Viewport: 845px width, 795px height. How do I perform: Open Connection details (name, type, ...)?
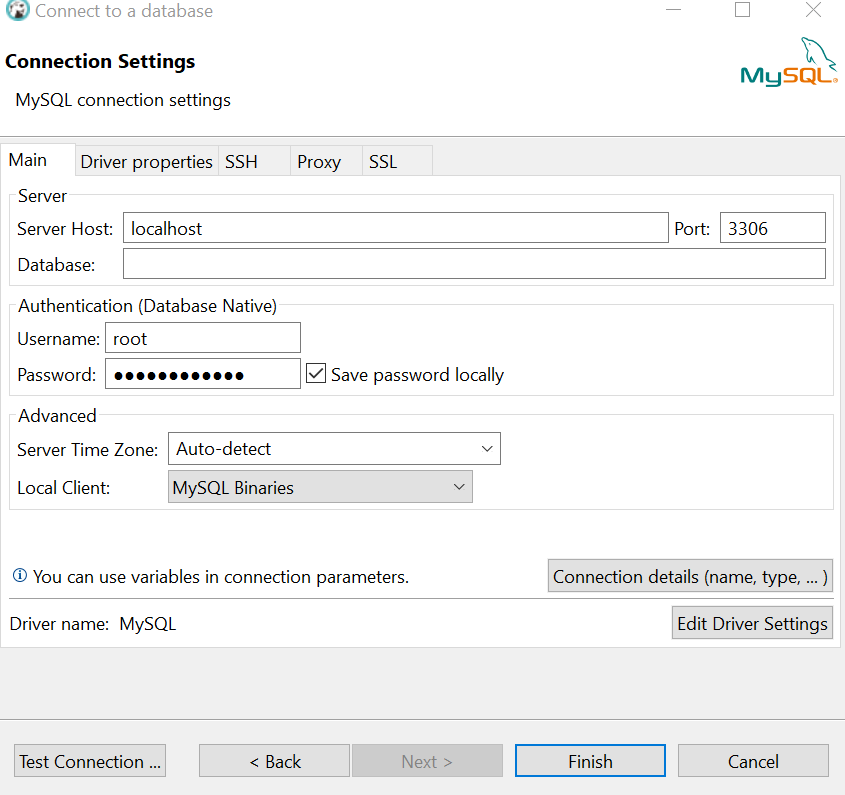(x=690, y=576)
